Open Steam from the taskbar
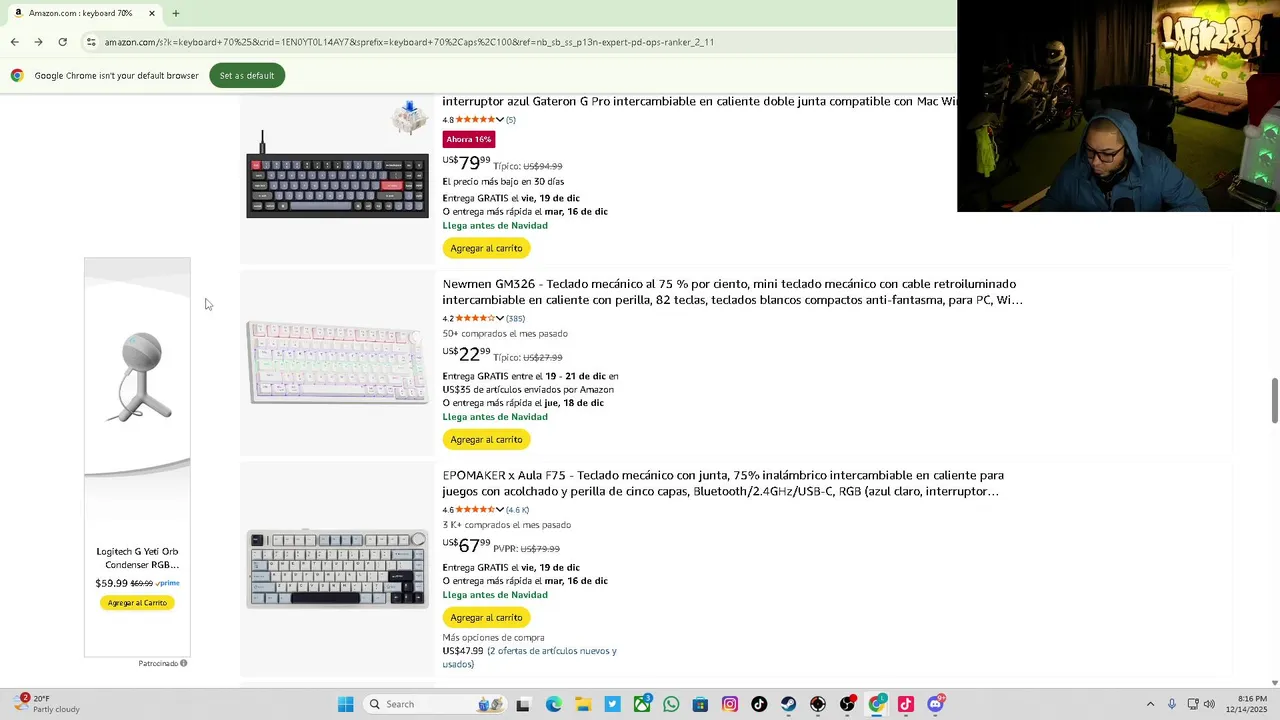Image resolution: width=1280 pixels, height=720 pixels. tap(788, 704)
